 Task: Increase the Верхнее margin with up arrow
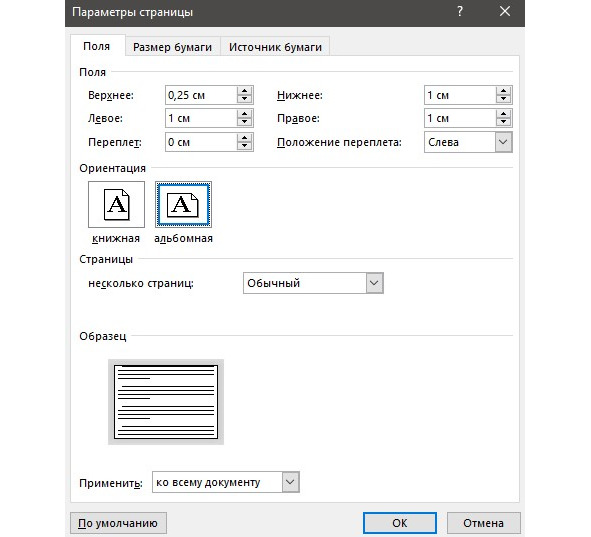point(245,91)
